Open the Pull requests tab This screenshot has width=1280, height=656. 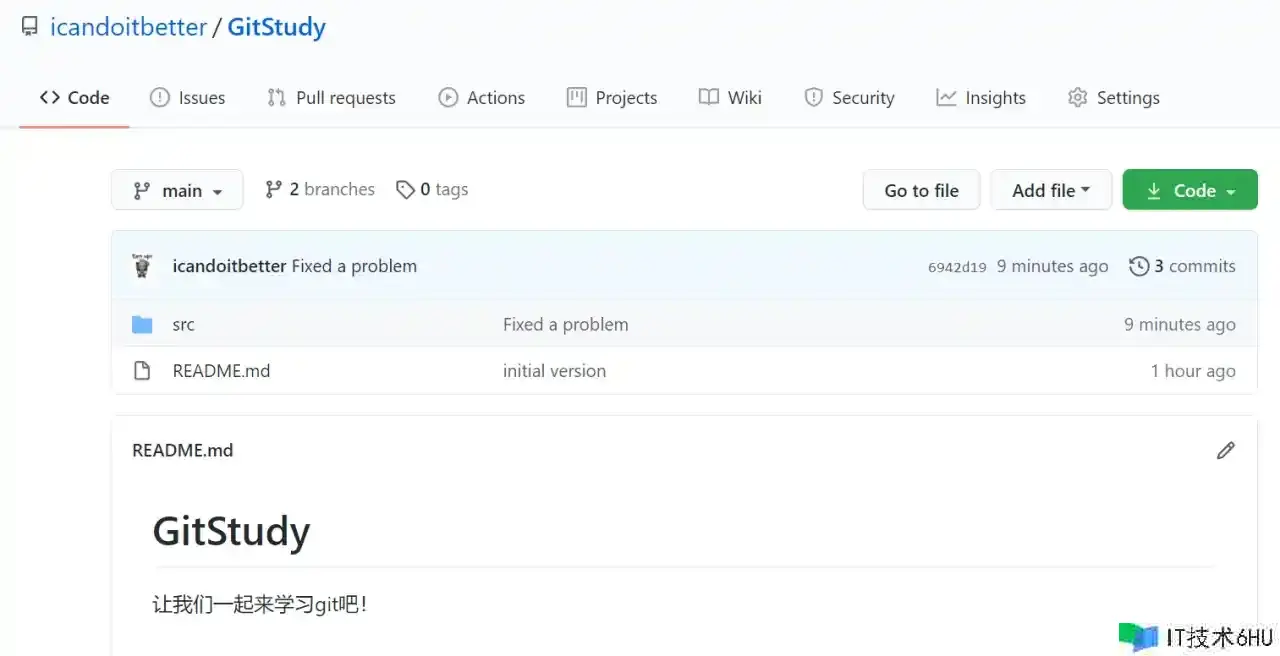point(331,97)
